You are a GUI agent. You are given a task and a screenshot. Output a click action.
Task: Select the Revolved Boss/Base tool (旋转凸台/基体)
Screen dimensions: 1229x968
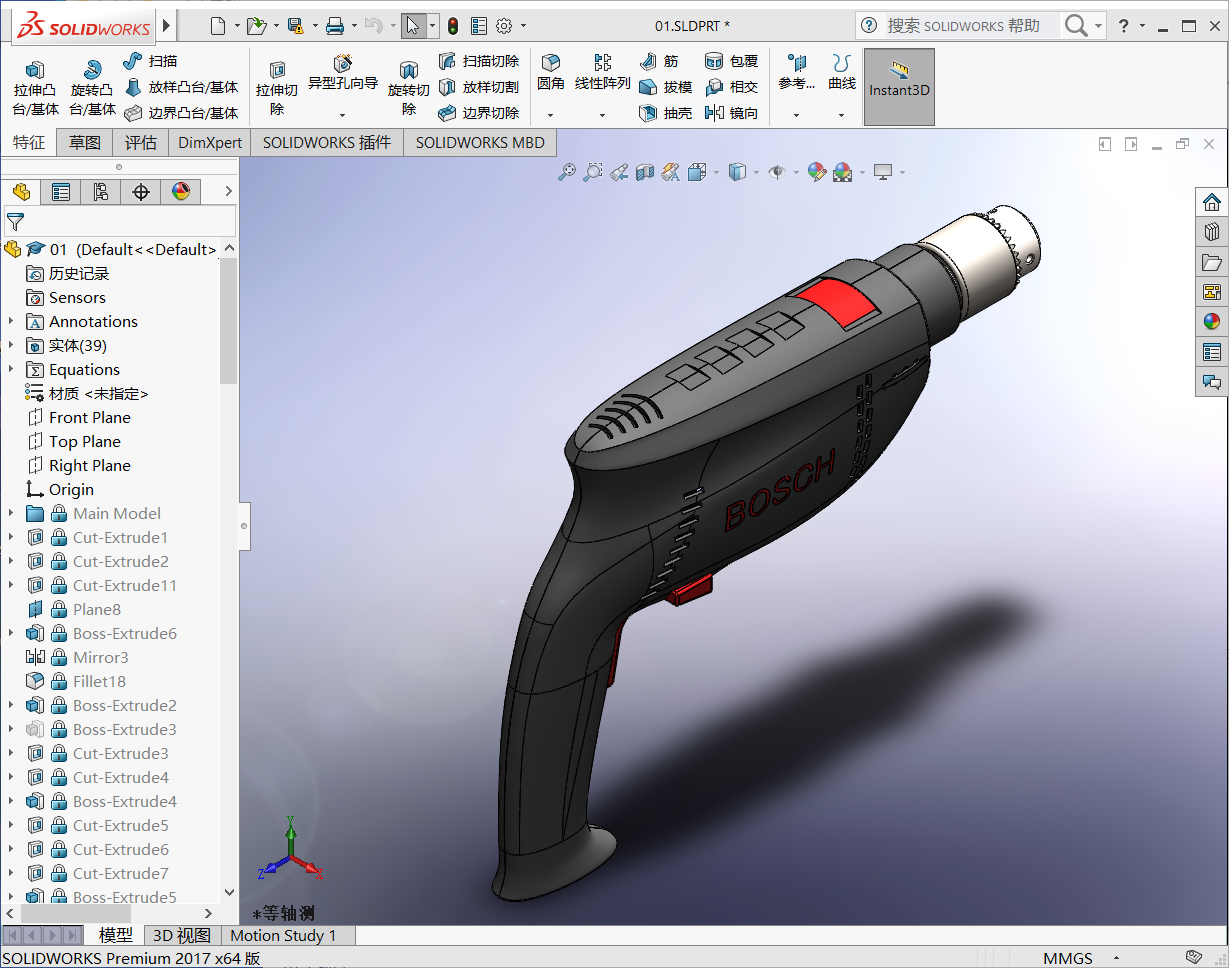click(92, 88)
